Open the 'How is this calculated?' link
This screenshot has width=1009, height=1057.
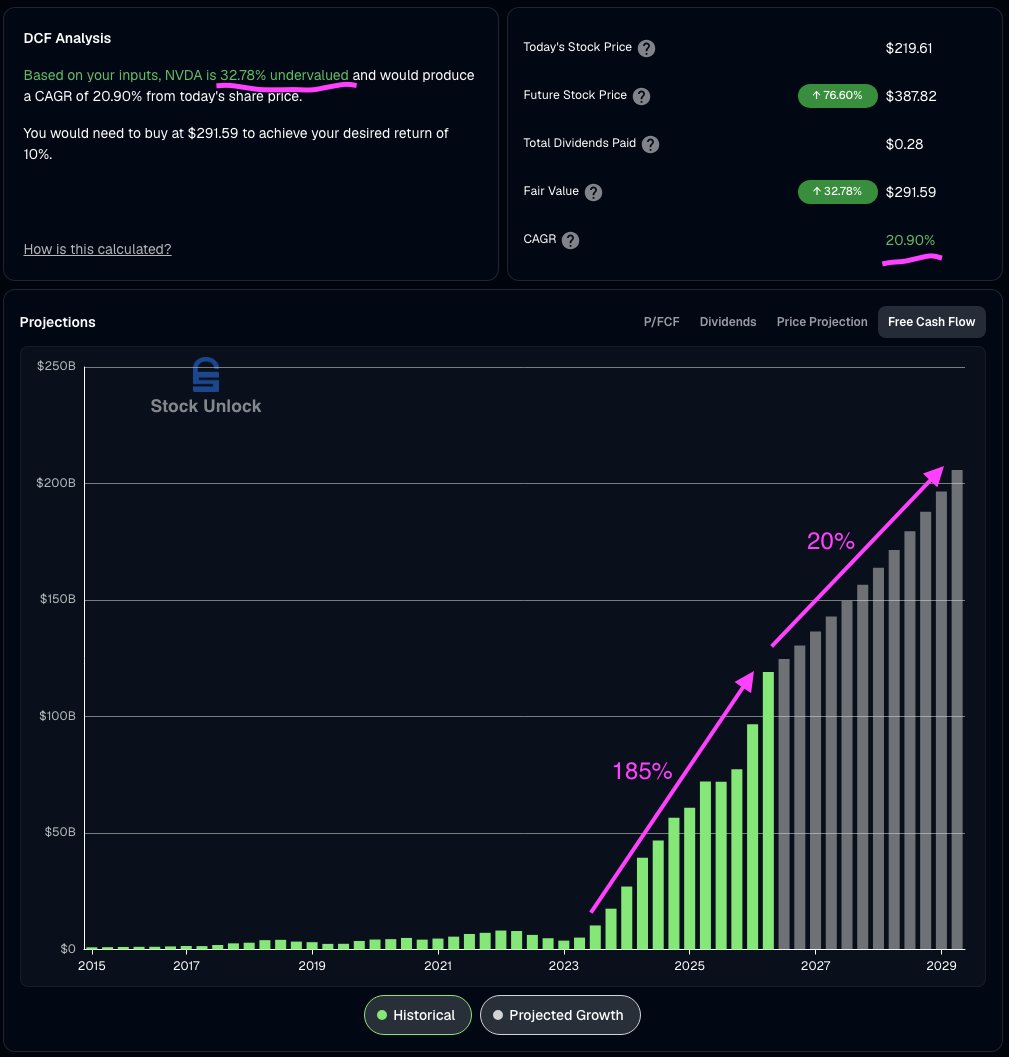pos(98,249)
